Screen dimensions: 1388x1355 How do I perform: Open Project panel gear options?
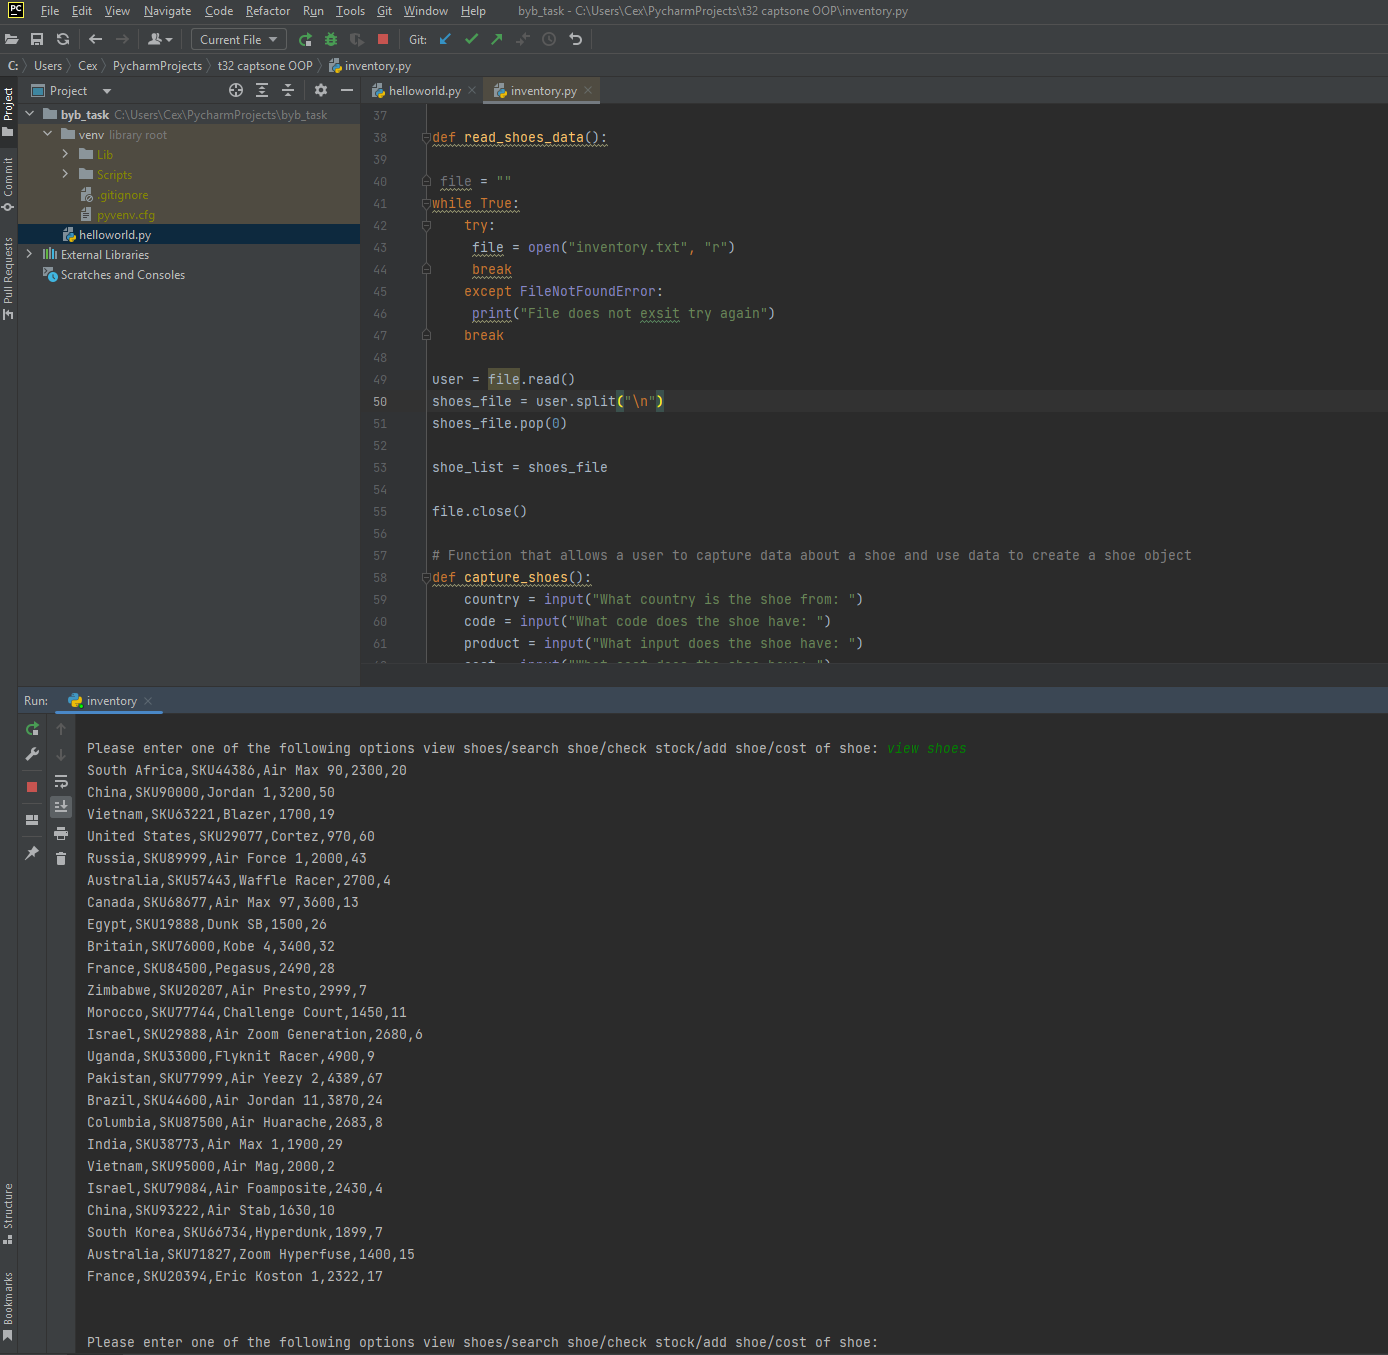point(321,90)
